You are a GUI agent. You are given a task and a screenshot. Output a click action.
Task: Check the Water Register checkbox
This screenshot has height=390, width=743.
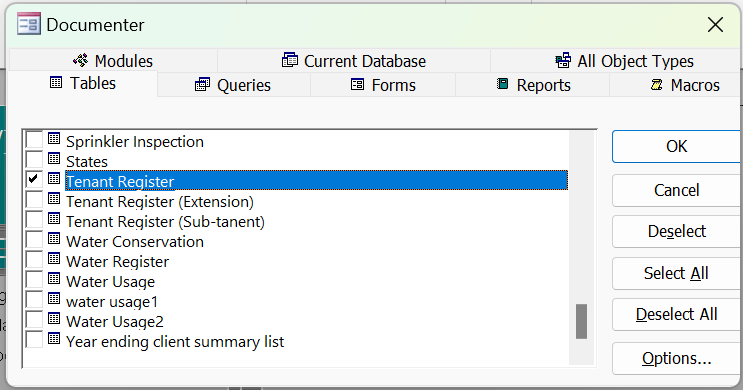(x=34, y=260)
